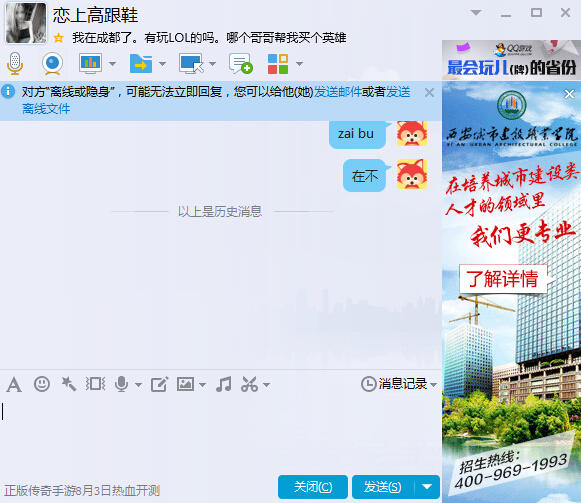
Task: Click the magic emoticon wand icon
Action: pos(69,384)
